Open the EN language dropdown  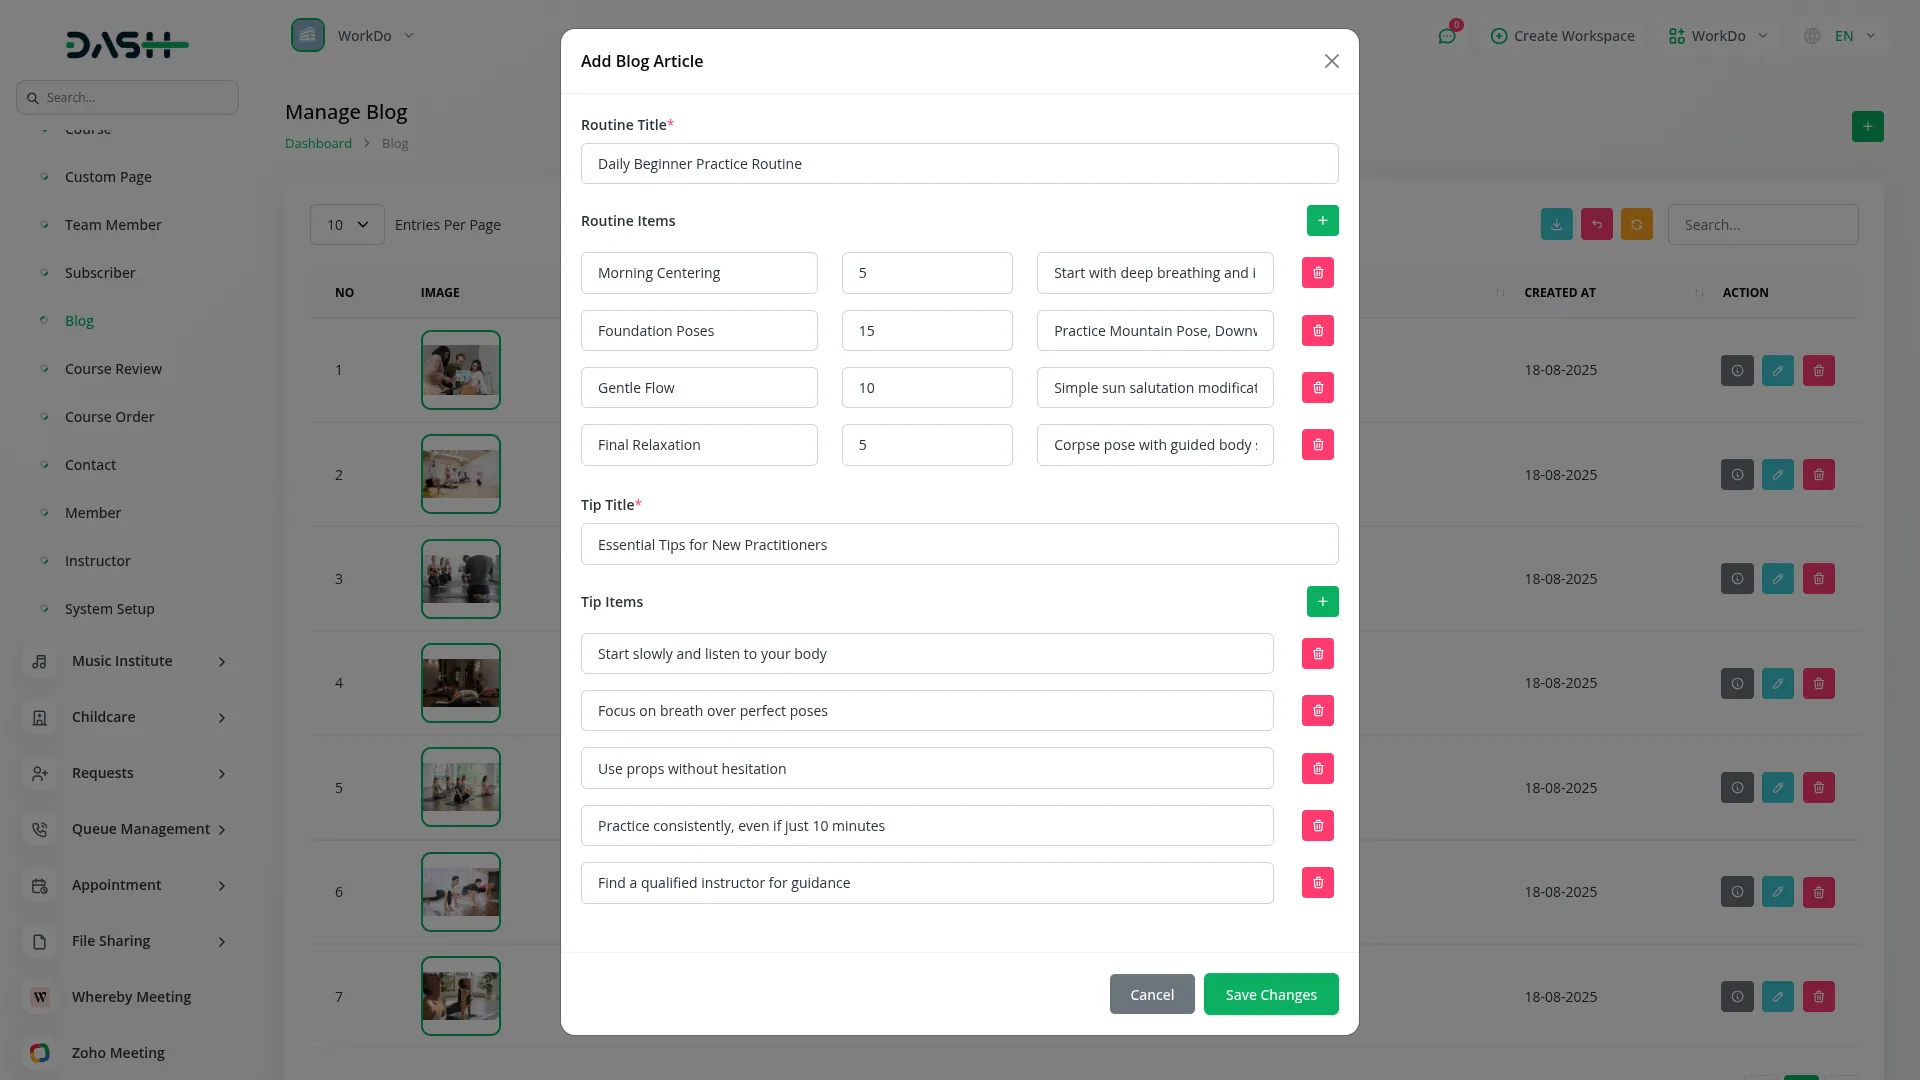(1842, 36)
